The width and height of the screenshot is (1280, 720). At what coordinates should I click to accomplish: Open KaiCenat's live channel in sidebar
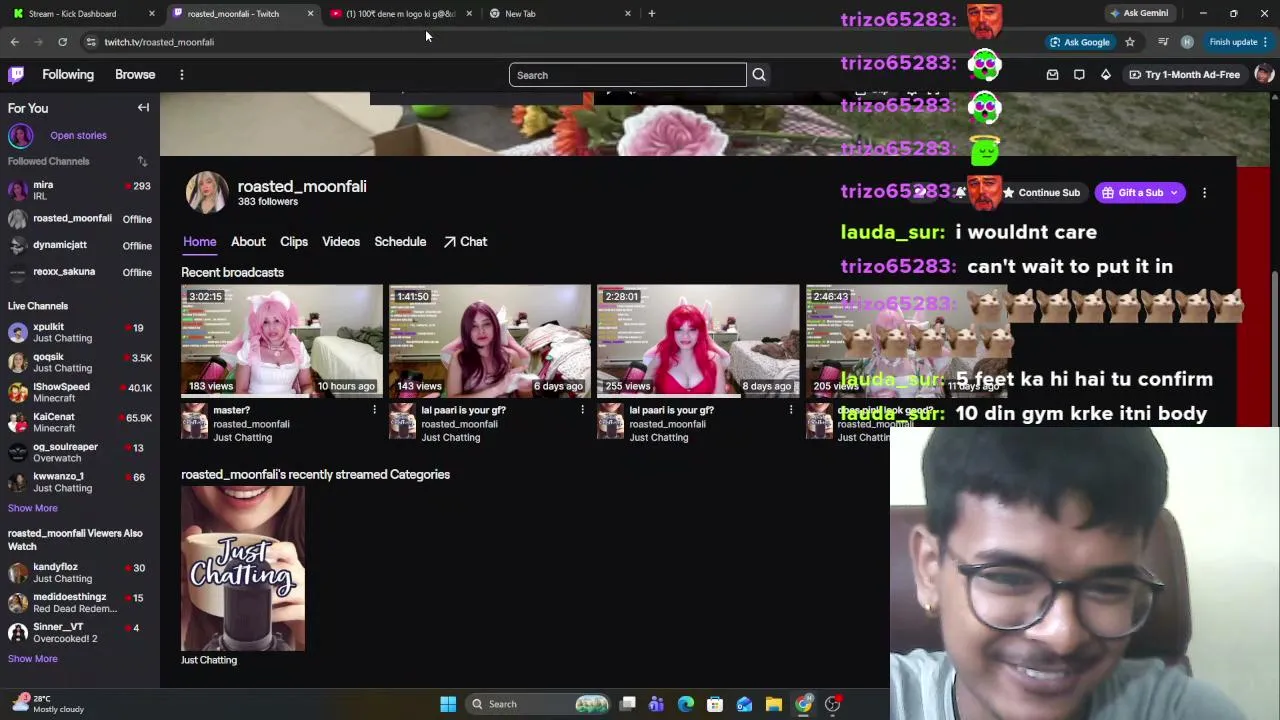80,422
